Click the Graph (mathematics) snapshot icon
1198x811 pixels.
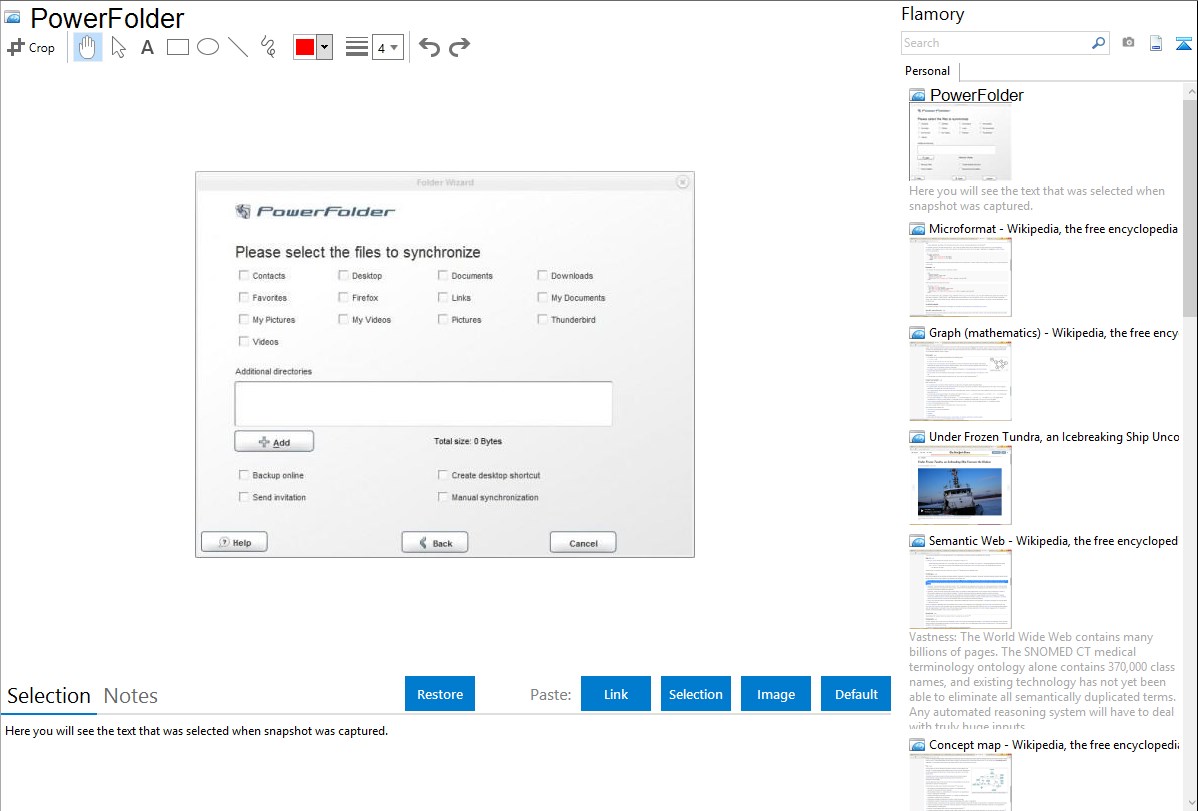pyautogui.click(x=917, y=333)
